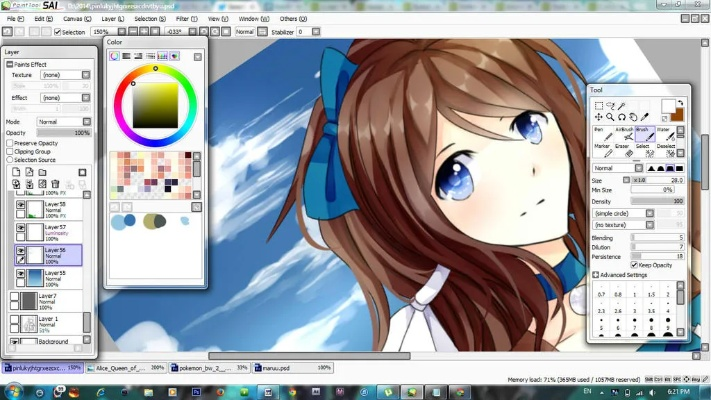Select the AirBrush tool
This screenshot has width=711, height=400.
(x=623, y=135)
